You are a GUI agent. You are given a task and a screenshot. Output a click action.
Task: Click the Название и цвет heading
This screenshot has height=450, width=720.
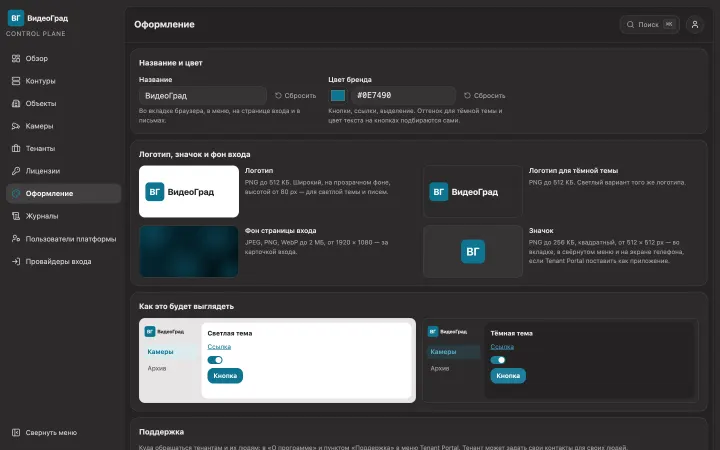click(171, 63)
